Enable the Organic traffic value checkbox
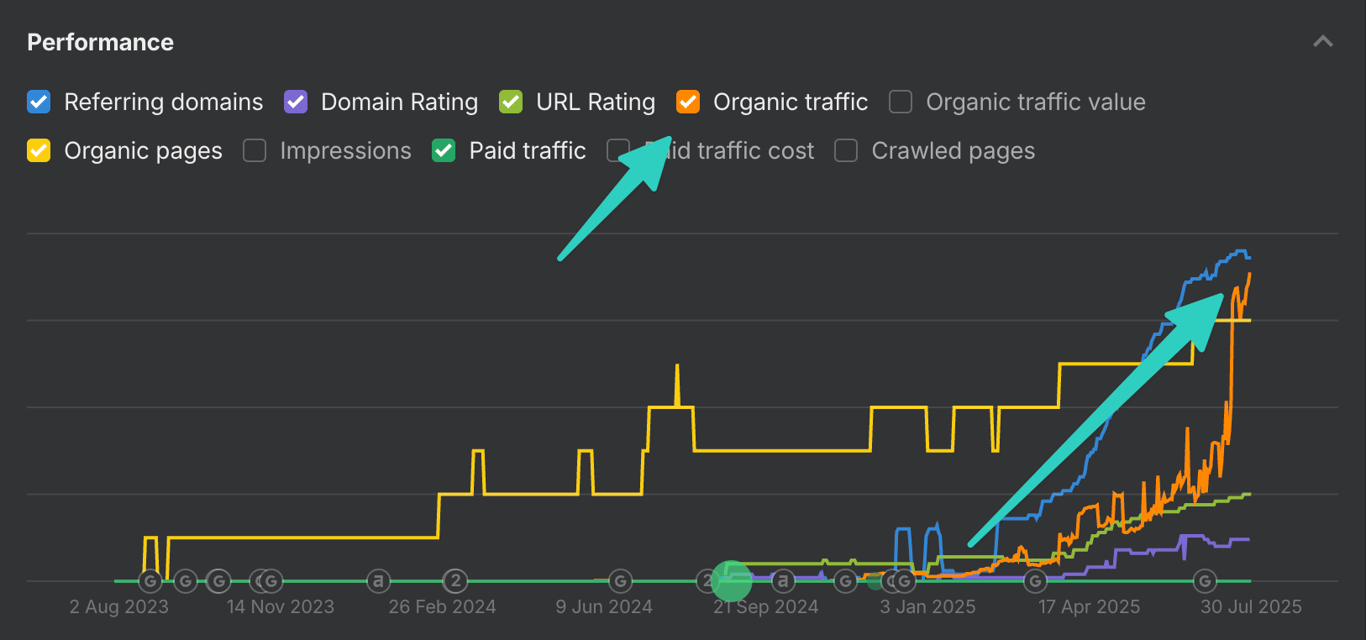Image resolution: width=1366 pixels, height=640 pixels. [x=901, y=102]
